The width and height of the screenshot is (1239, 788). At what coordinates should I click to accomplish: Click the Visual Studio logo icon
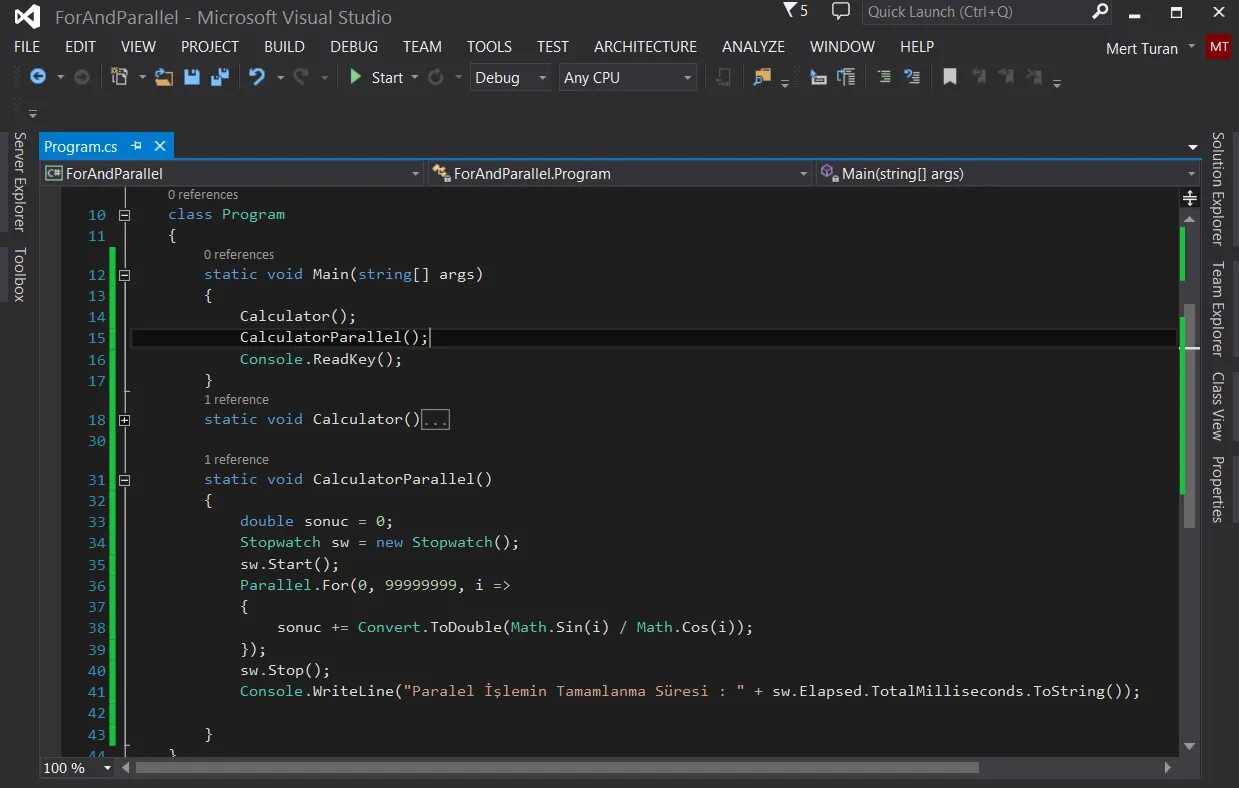tap(27, 17)
